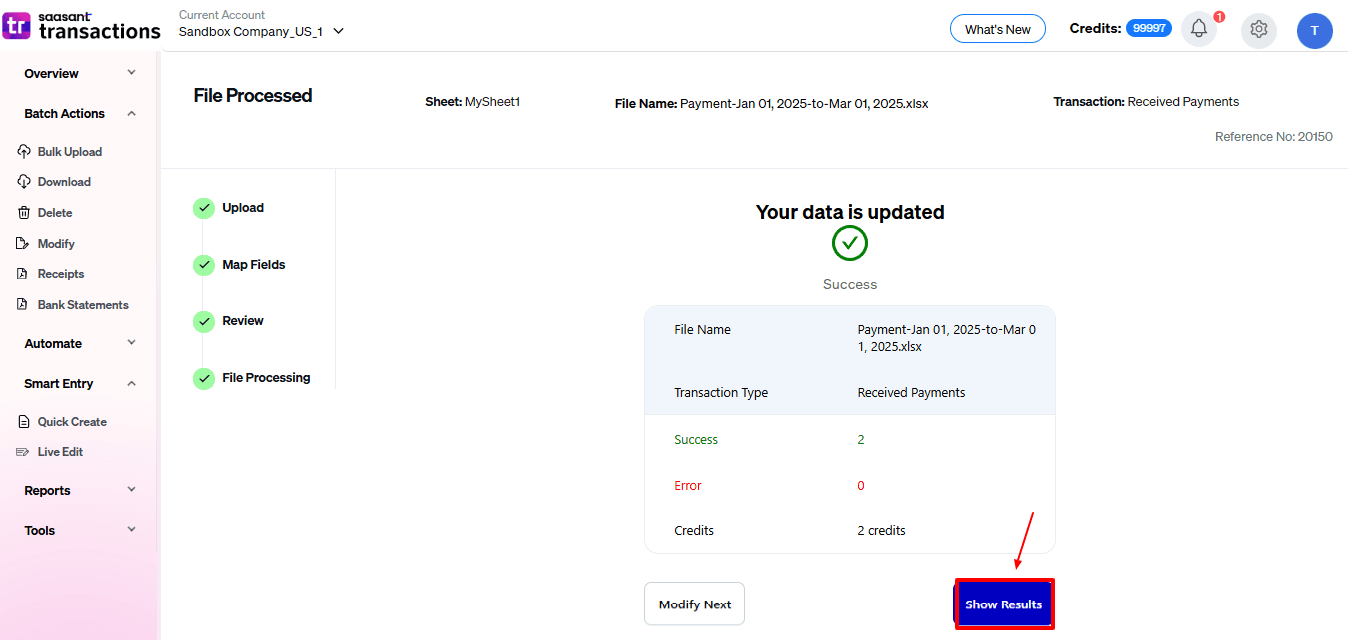Image resolution: width=1348 pixels, height=640 pixels.
Task: Click the Show Results button
Action: [1003, 604]
